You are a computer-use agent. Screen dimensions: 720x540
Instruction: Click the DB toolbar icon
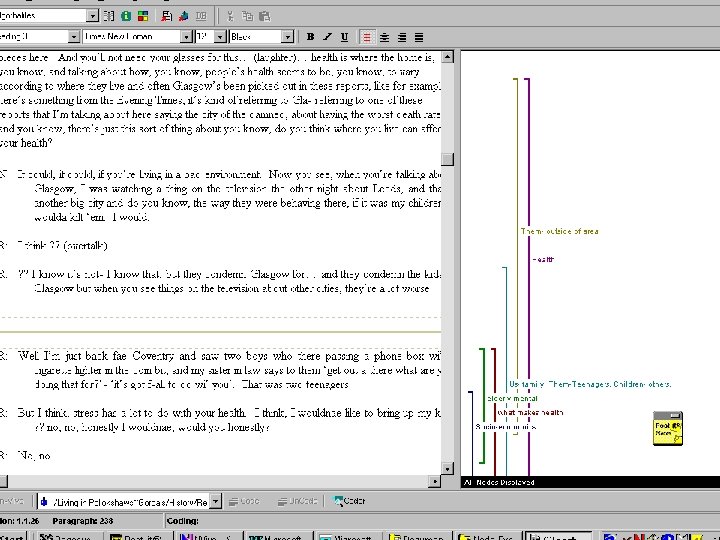tap(201, 16)
